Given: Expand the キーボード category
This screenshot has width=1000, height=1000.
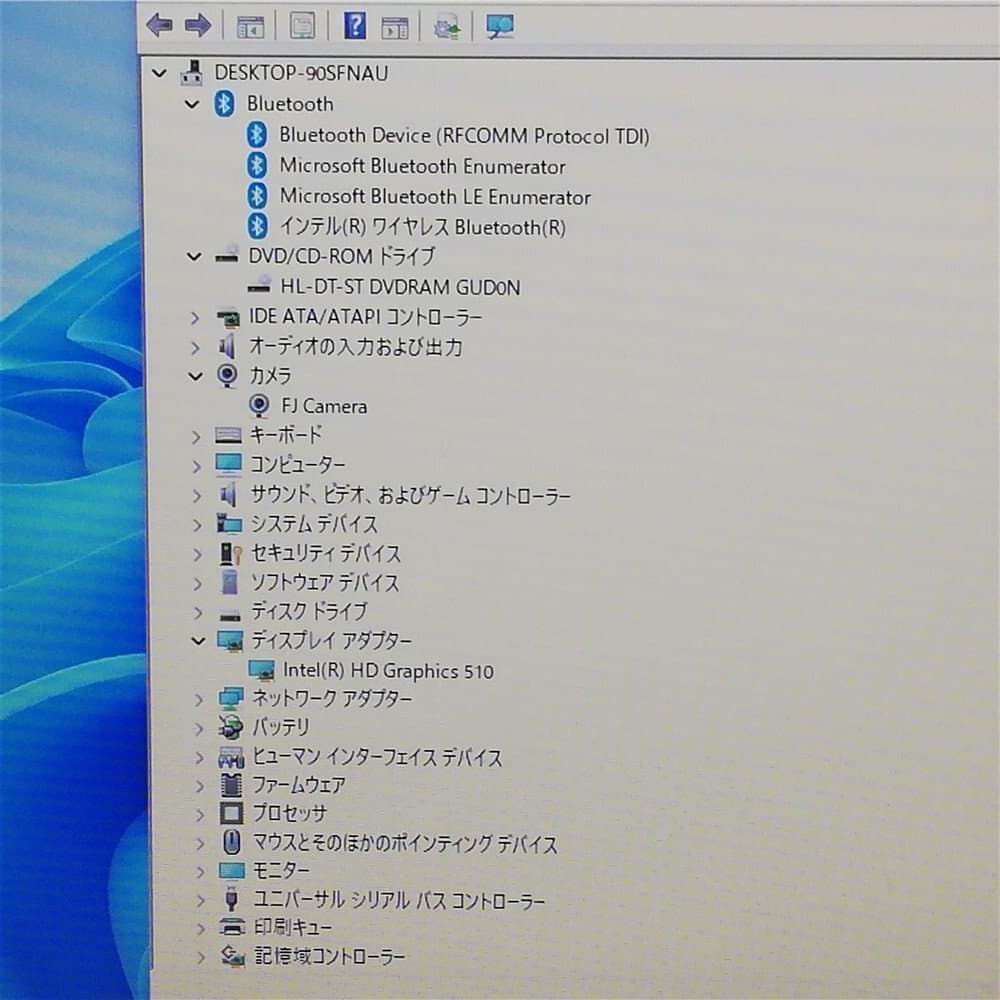Looking at the screenshot, I should [x=196, y=437].
